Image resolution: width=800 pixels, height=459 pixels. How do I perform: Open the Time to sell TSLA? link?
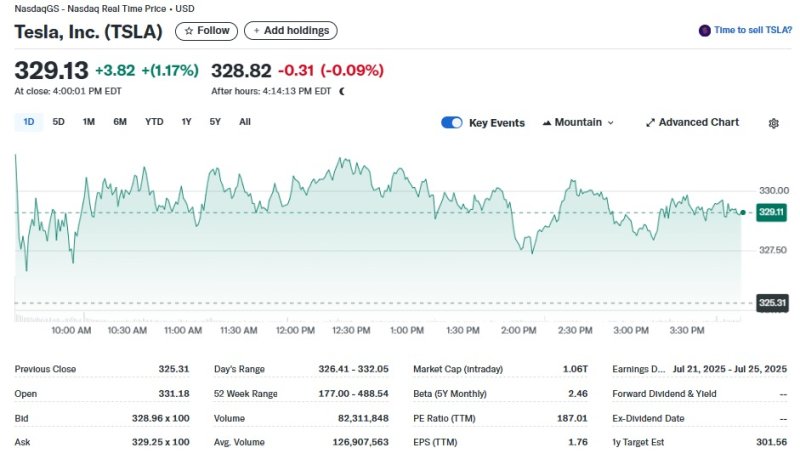pos(753,31)
